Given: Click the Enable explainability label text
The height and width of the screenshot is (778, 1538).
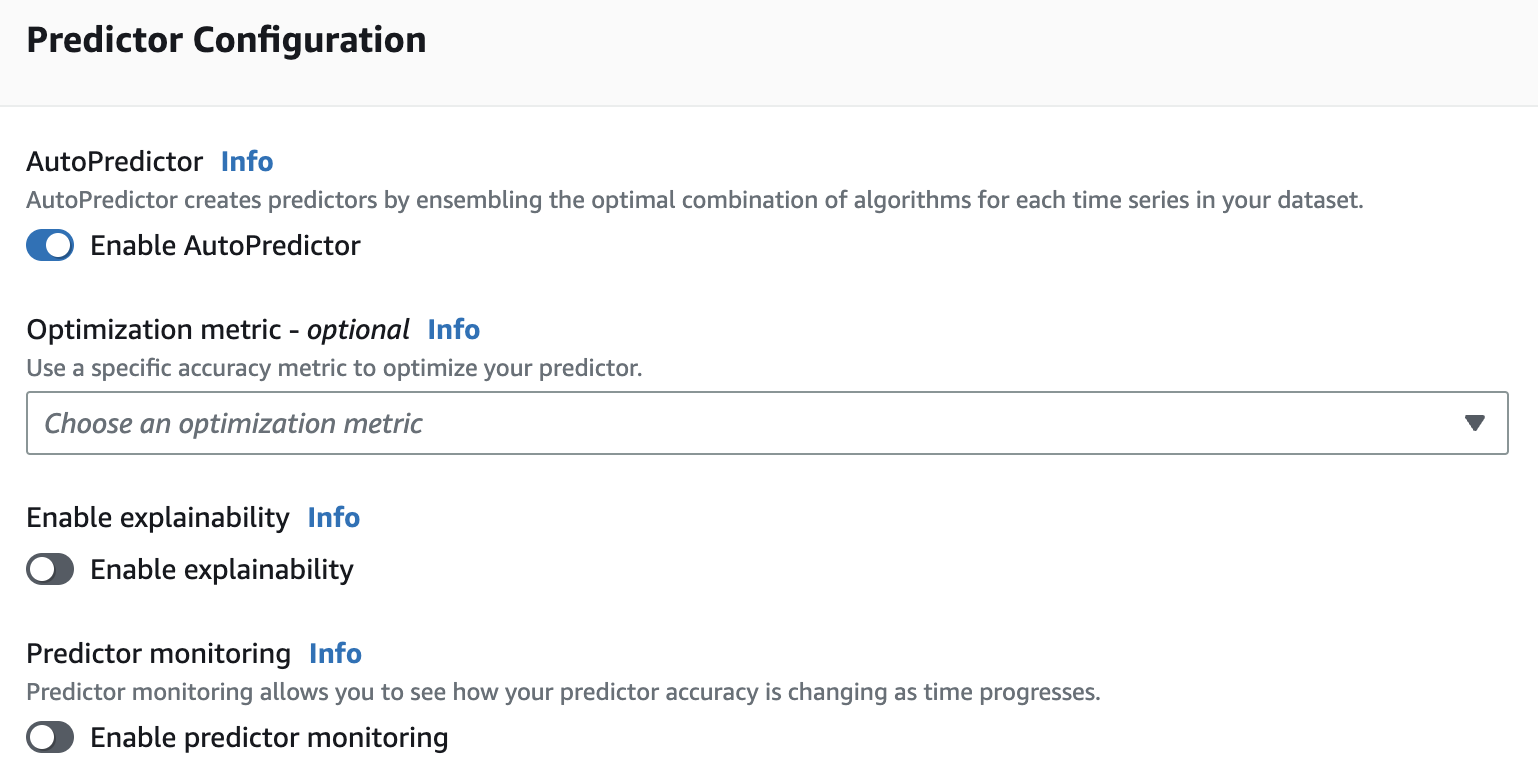Looking at the screenshot, I should coord(222,569).
